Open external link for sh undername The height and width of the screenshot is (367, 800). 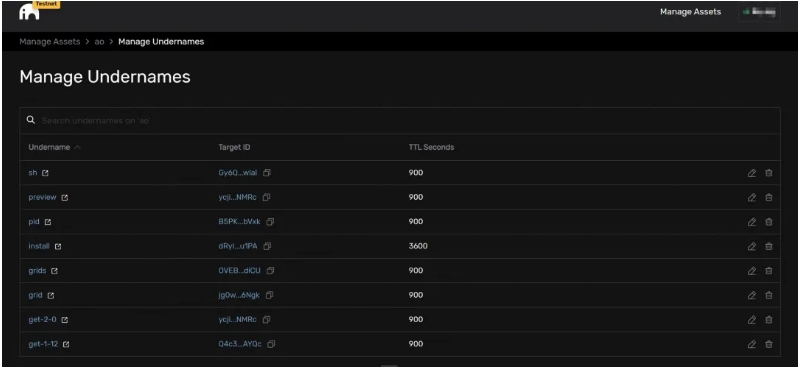tap(45, 173)
